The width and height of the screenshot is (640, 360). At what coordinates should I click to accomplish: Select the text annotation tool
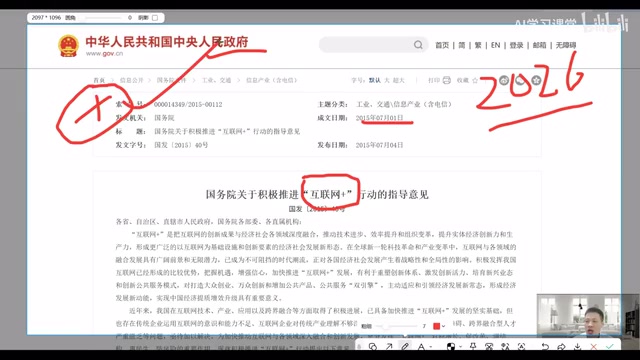(x=421, y=347)
